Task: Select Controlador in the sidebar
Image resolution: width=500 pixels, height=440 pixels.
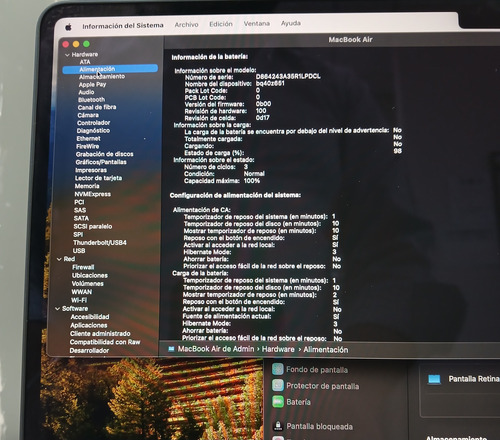Action: (93, 123)
